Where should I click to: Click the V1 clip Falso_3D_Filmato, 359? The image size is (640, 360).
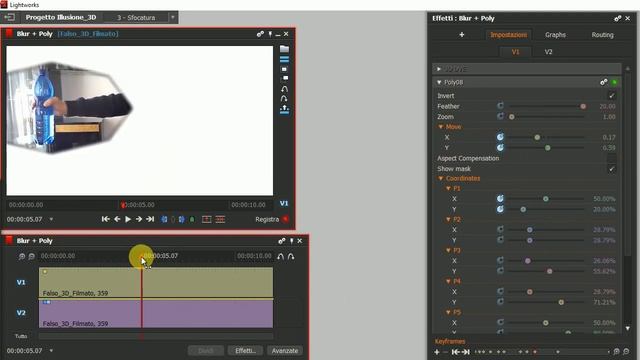pos(156,283)
